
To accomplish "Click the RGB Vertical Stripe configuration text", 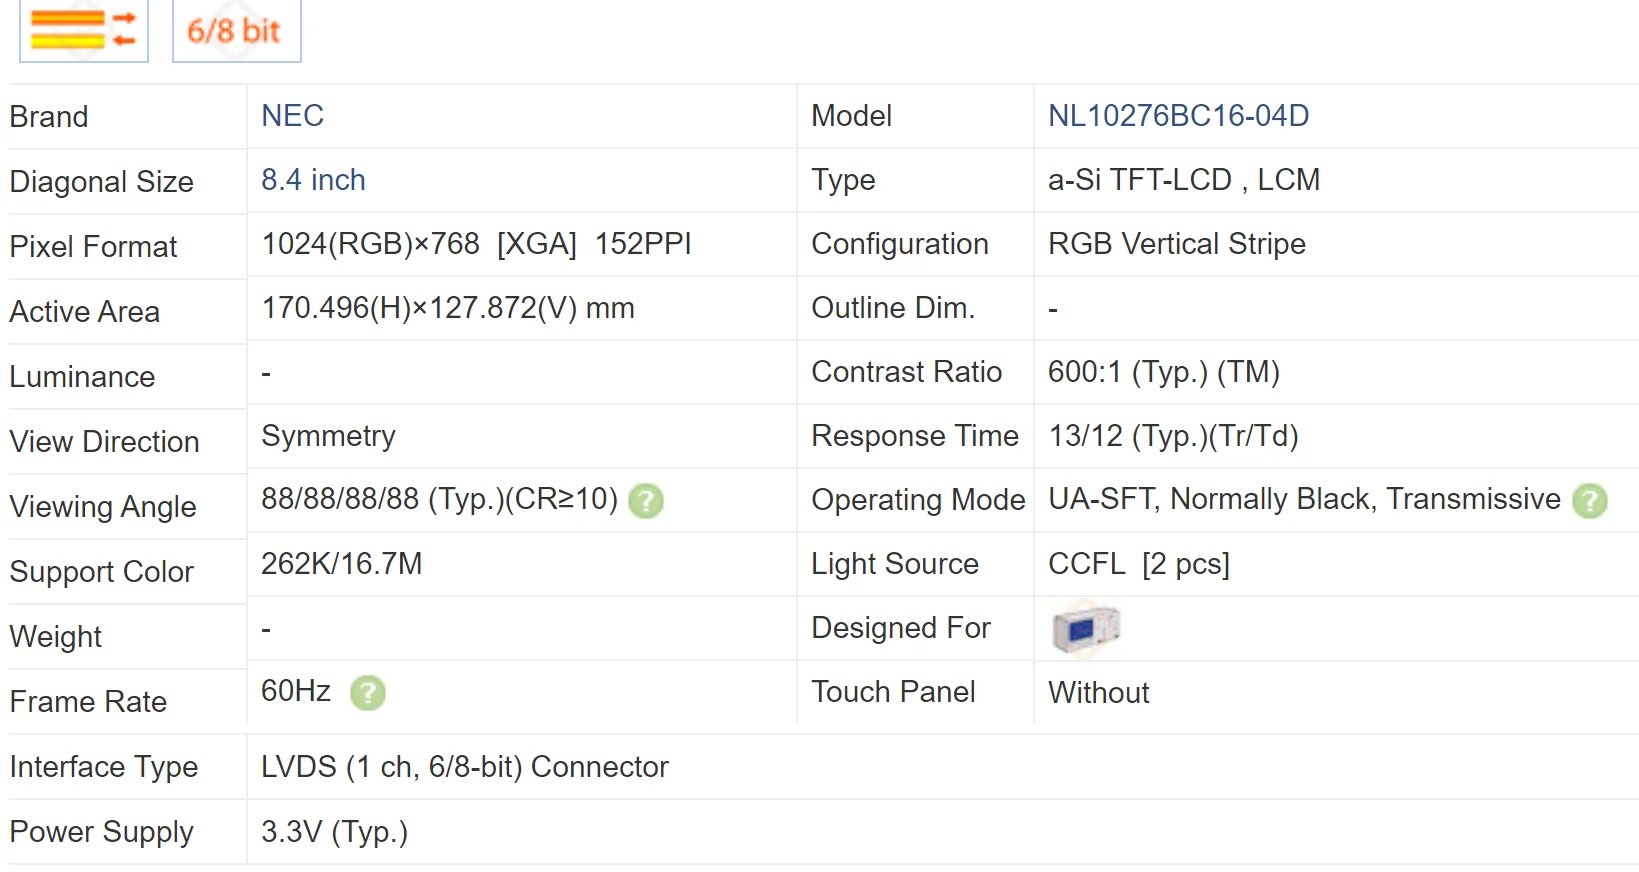I will click(1176, 244).
